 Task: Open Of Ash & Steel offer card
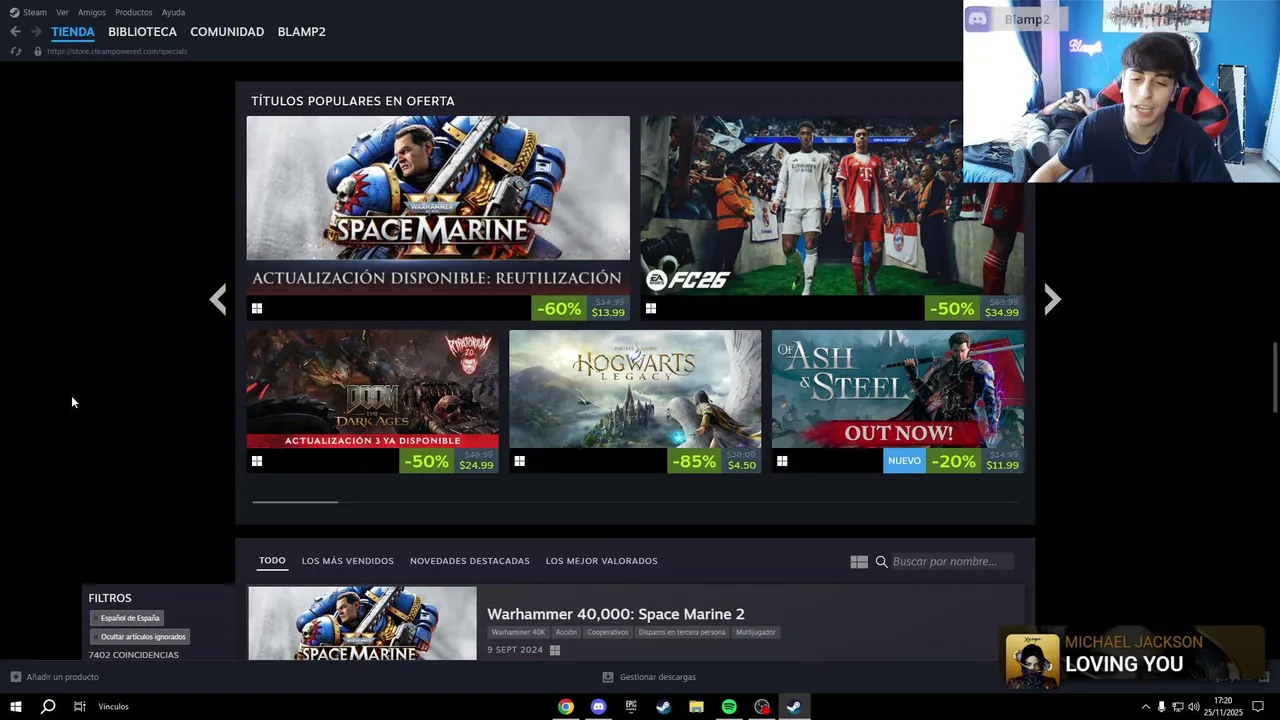point(898,401)
